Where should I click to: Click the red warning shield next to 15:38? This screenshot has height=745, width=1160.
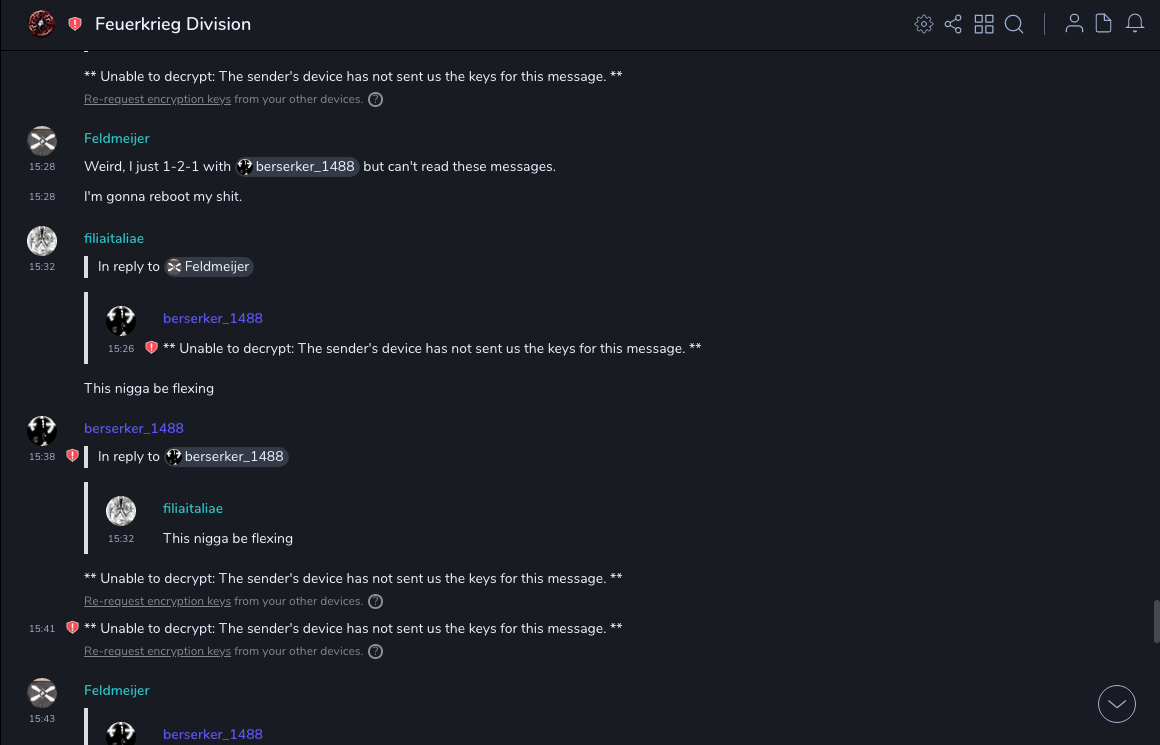pos(72,456)
